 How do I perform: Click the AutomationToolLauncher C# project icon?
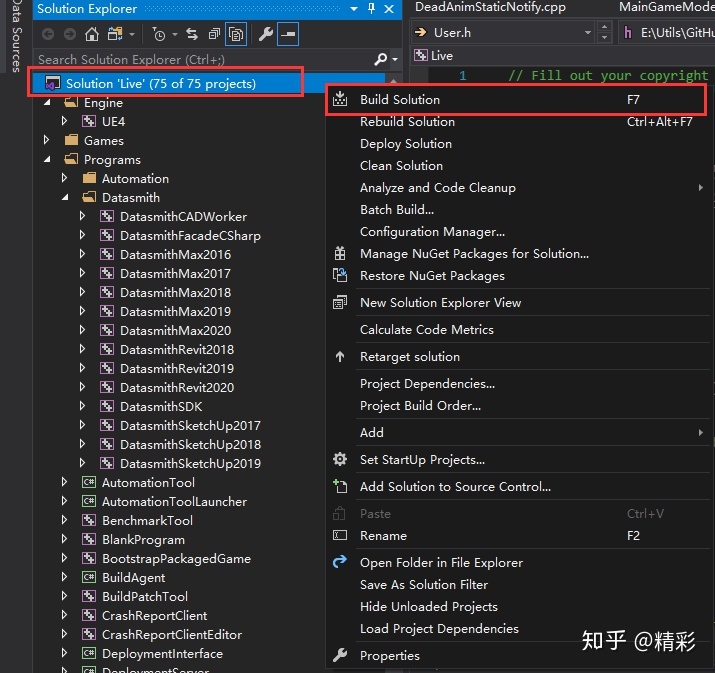(x=89, y=502)
